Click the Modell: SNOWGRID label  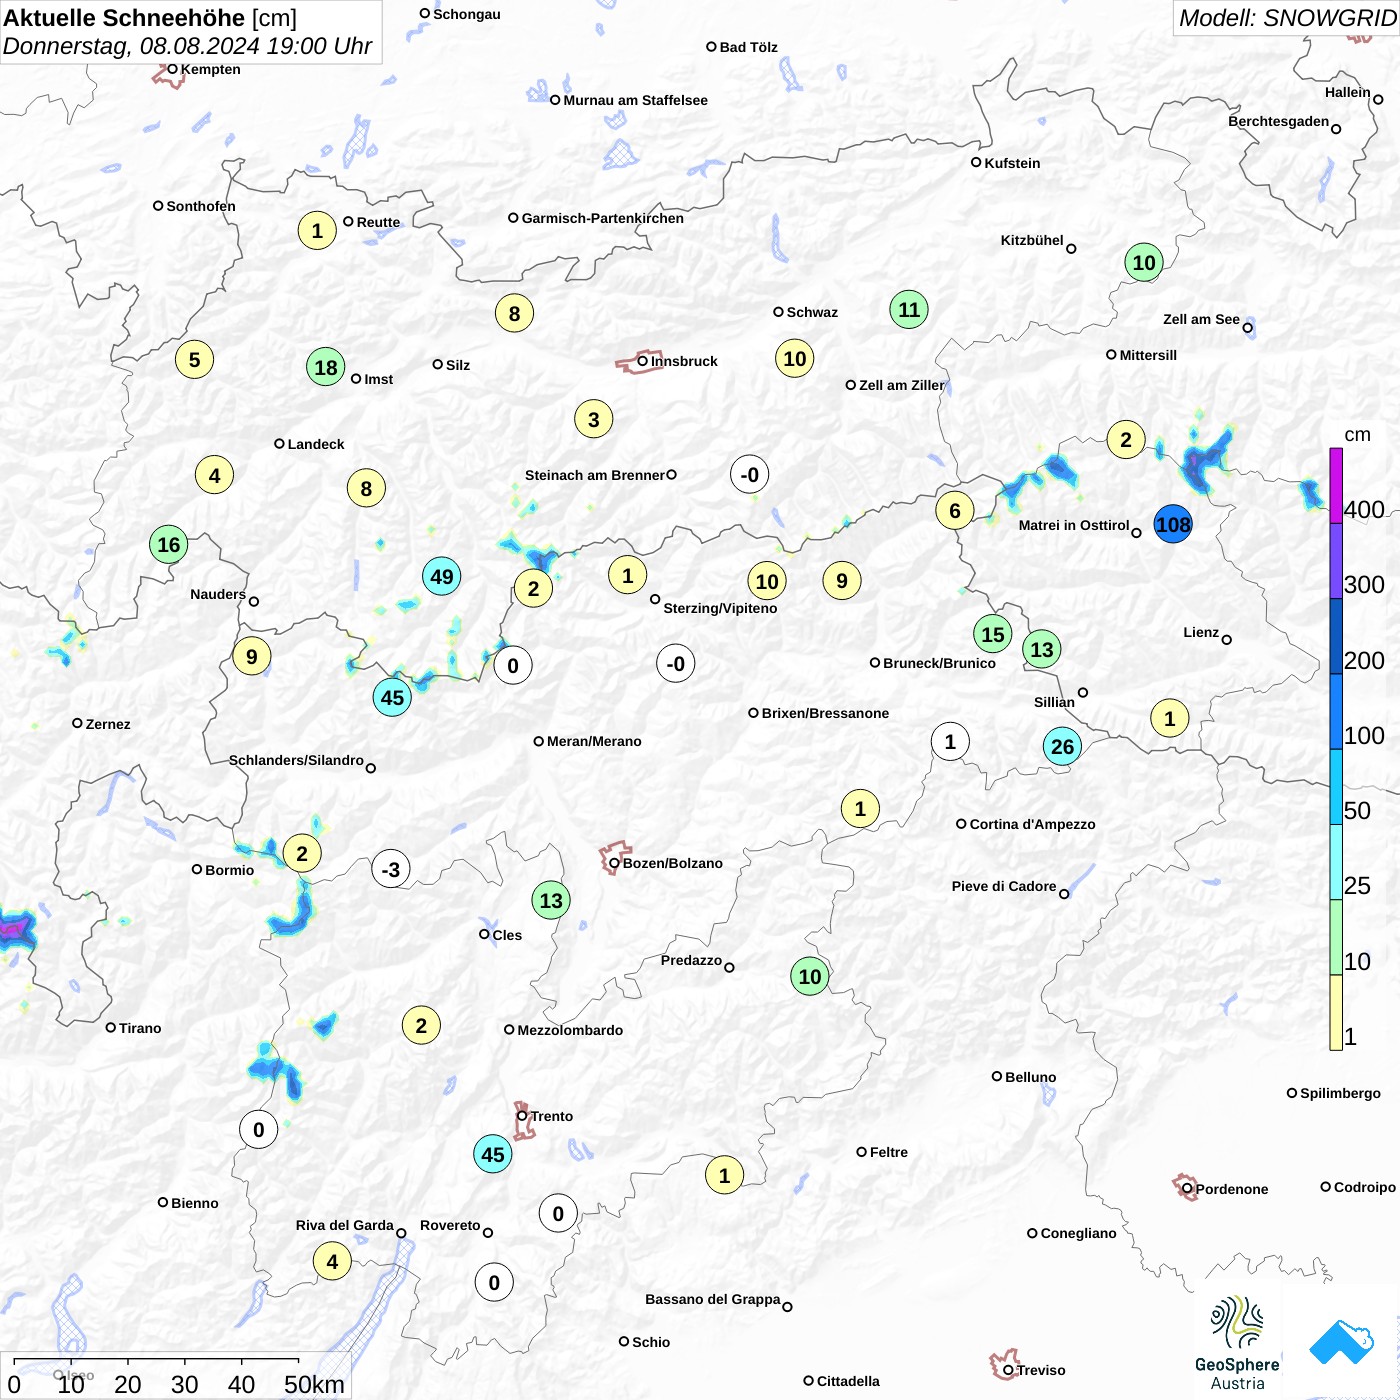tap(1287, 18)
